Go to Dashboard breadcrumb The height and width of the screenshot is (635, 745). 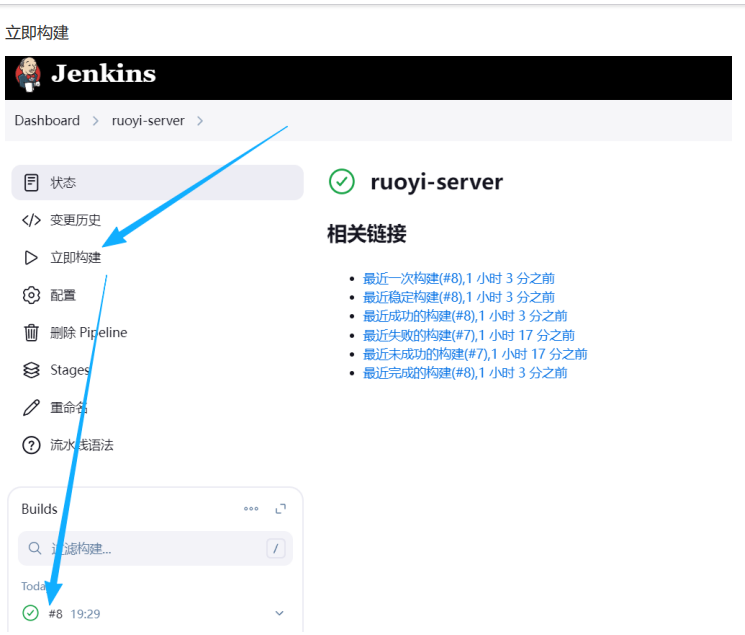[x=47, y=121]
